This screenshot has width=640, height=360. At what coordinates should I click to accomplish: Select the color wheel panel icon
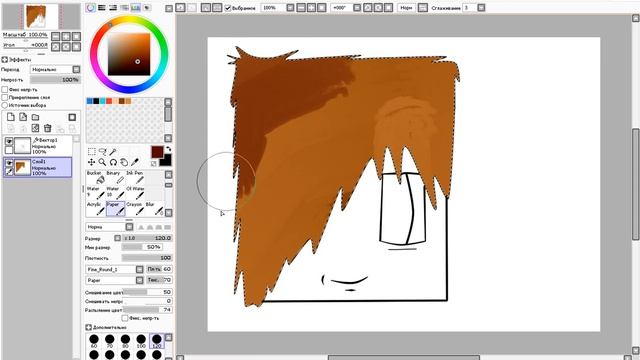click(91, 7)
